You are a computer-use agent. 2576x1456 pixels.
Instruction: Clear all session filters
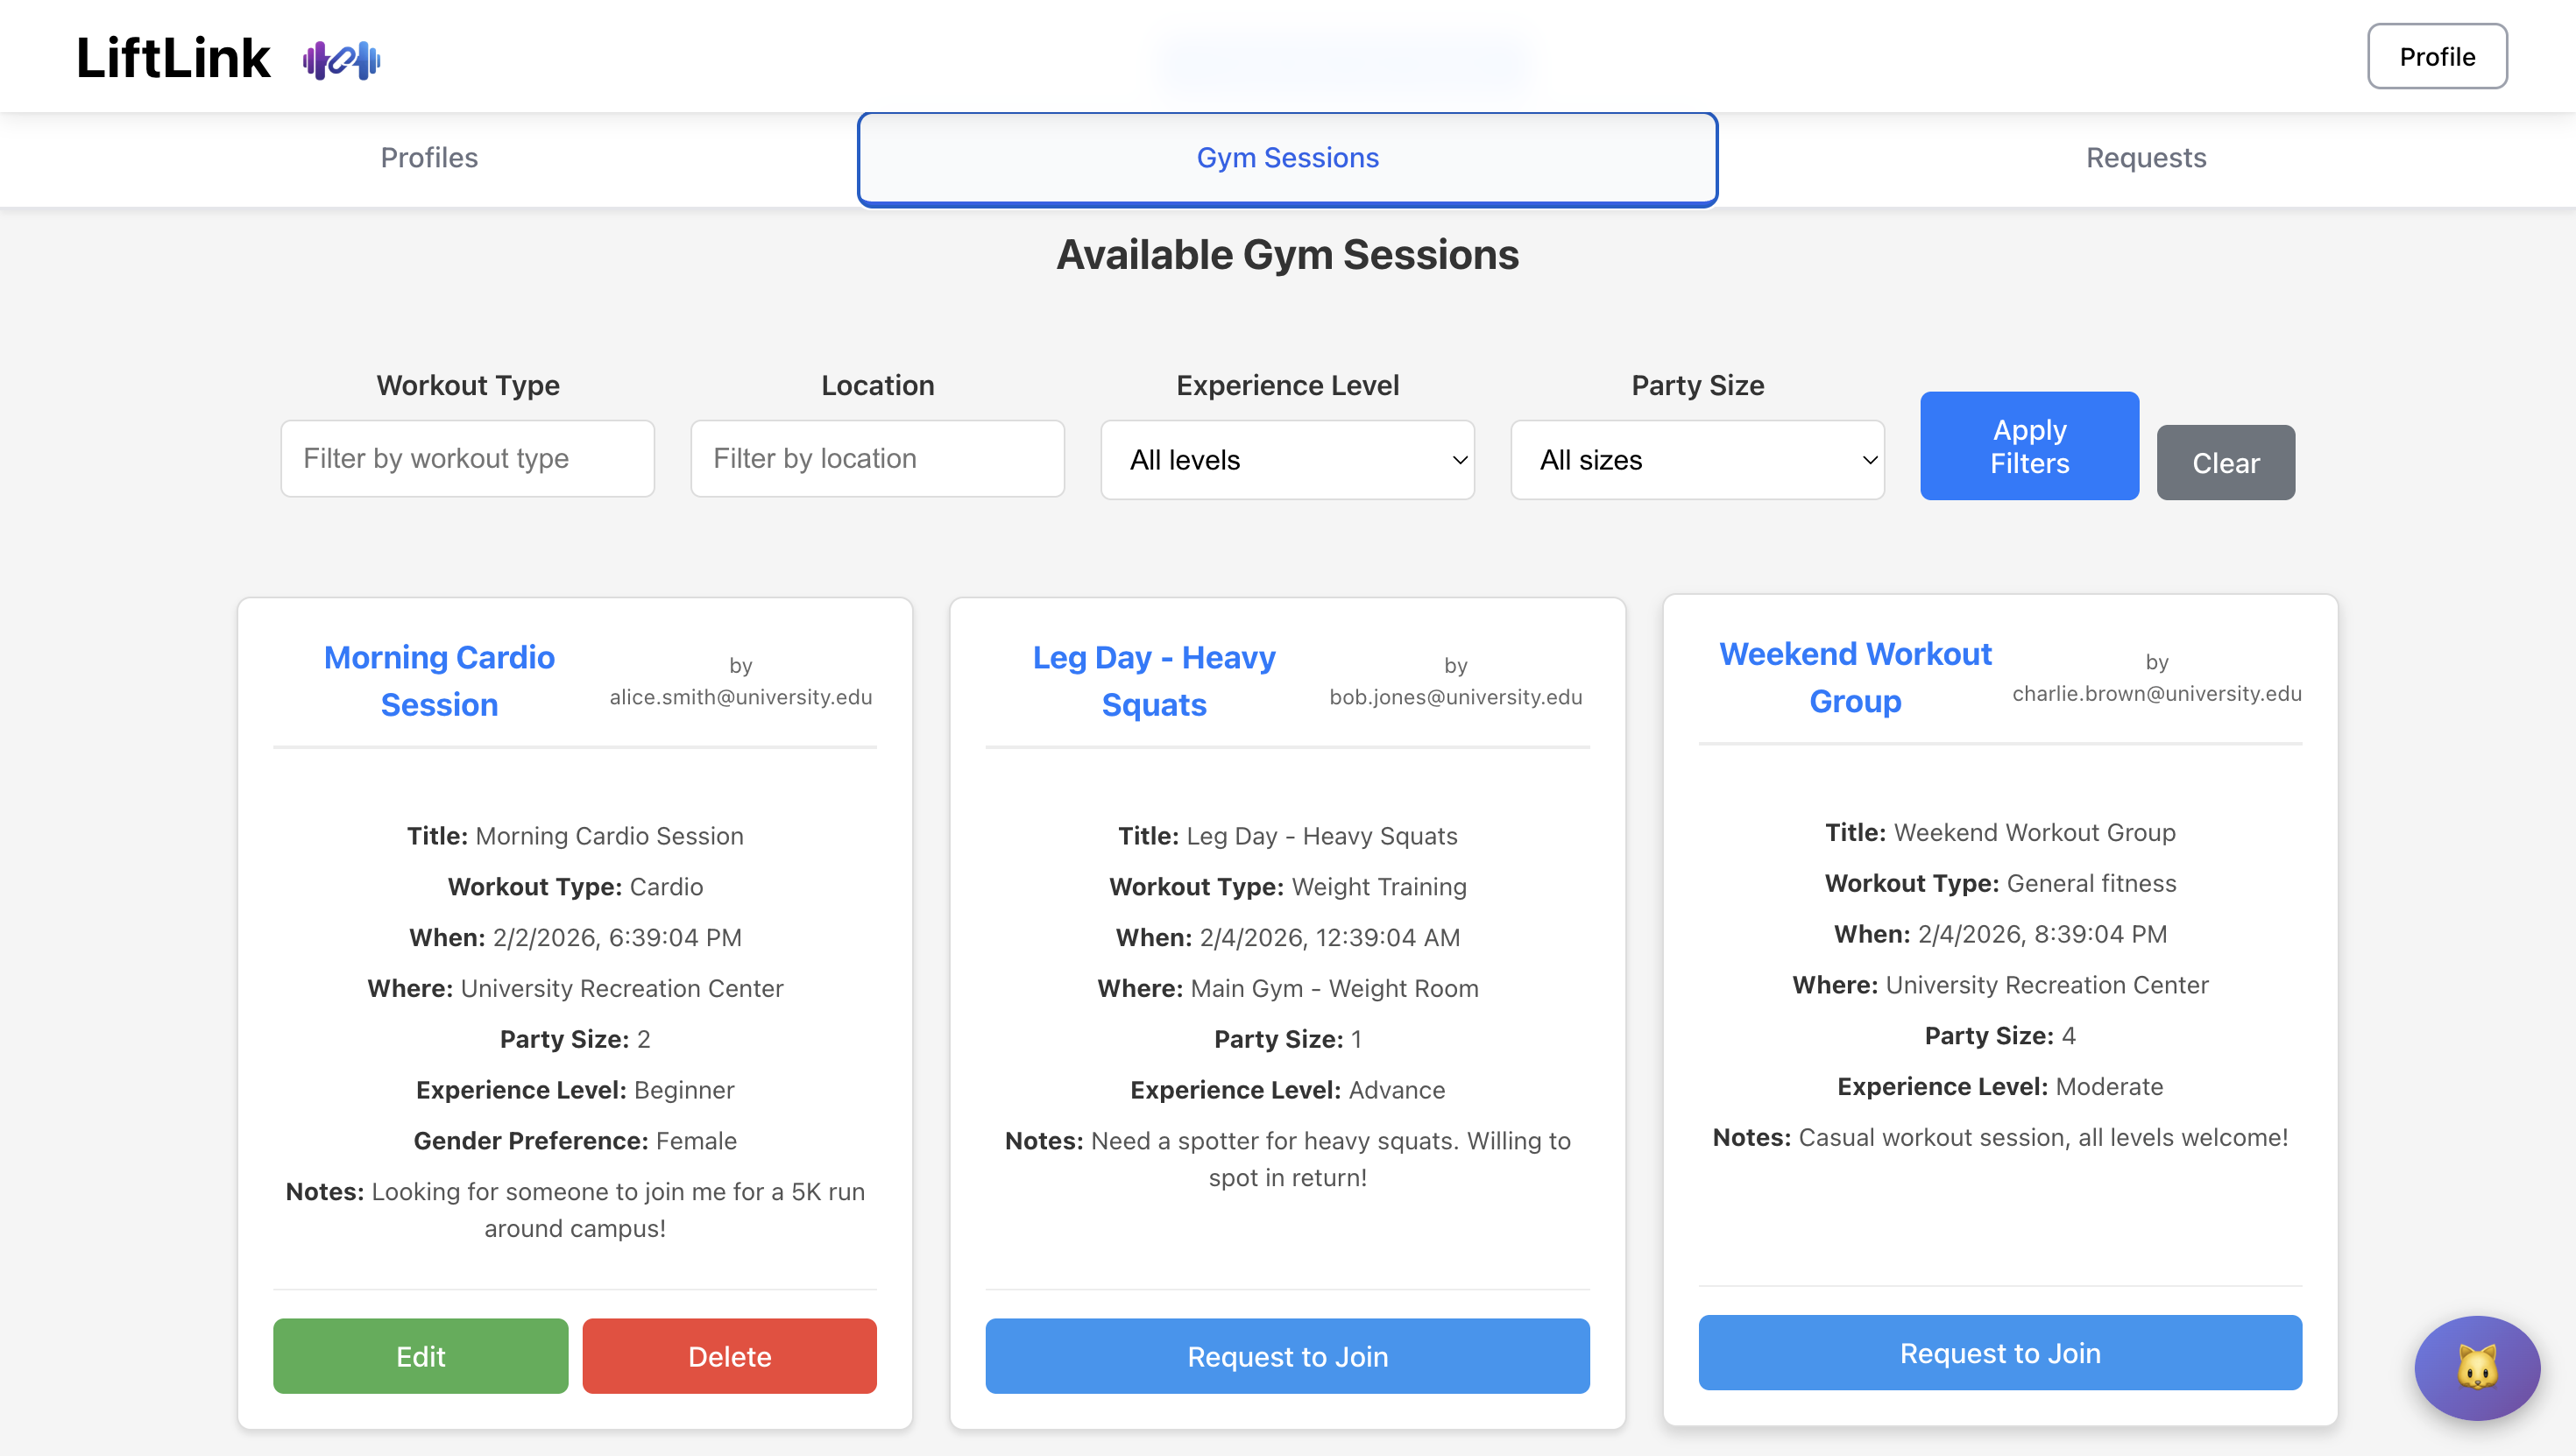point(2225,463)
